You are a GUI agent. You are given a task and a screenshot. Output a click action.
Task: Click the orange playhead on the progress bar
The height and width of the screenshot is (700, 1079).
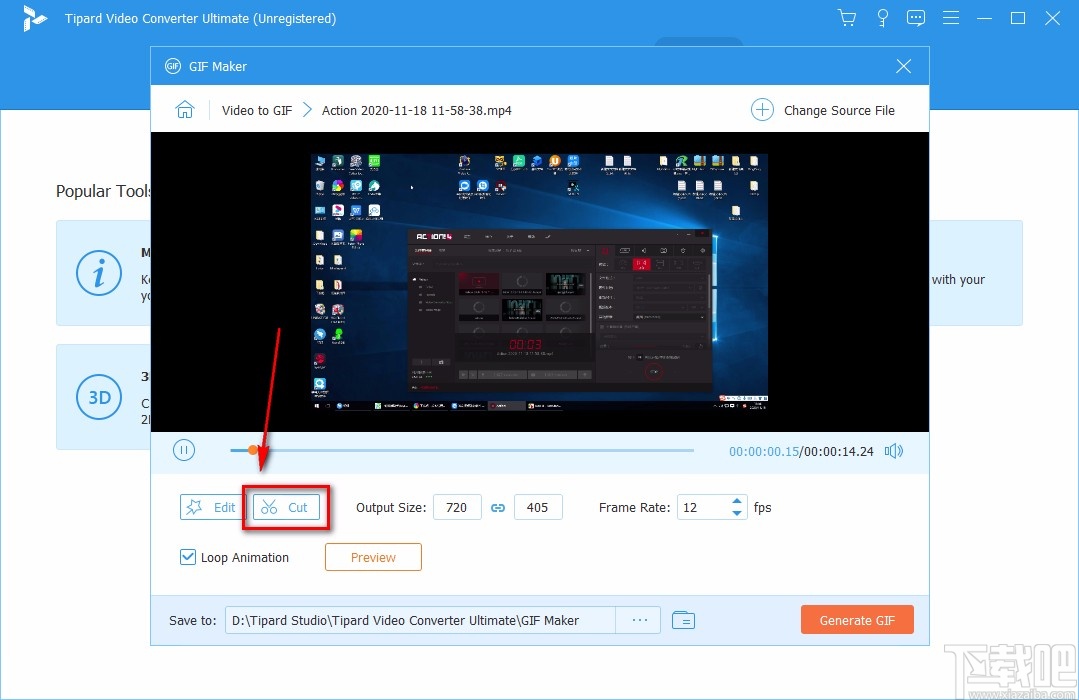click(x=253, y=450)
